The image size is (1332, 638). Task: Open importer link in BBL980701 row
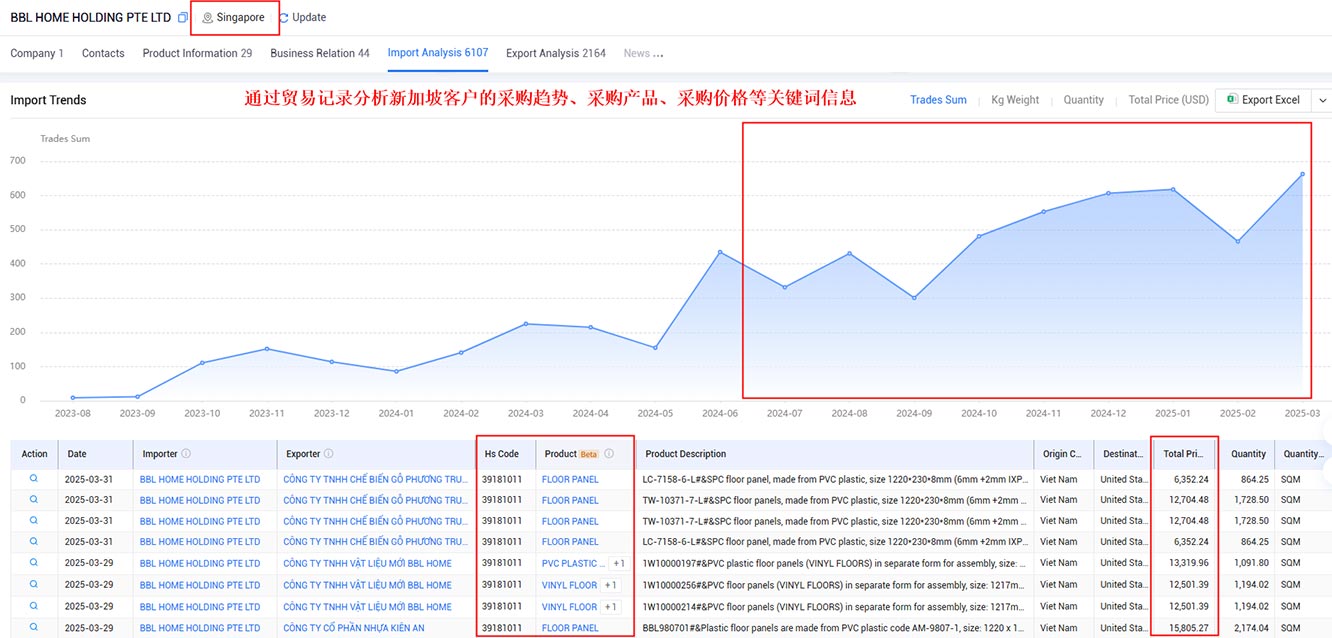tap(200, 628)
